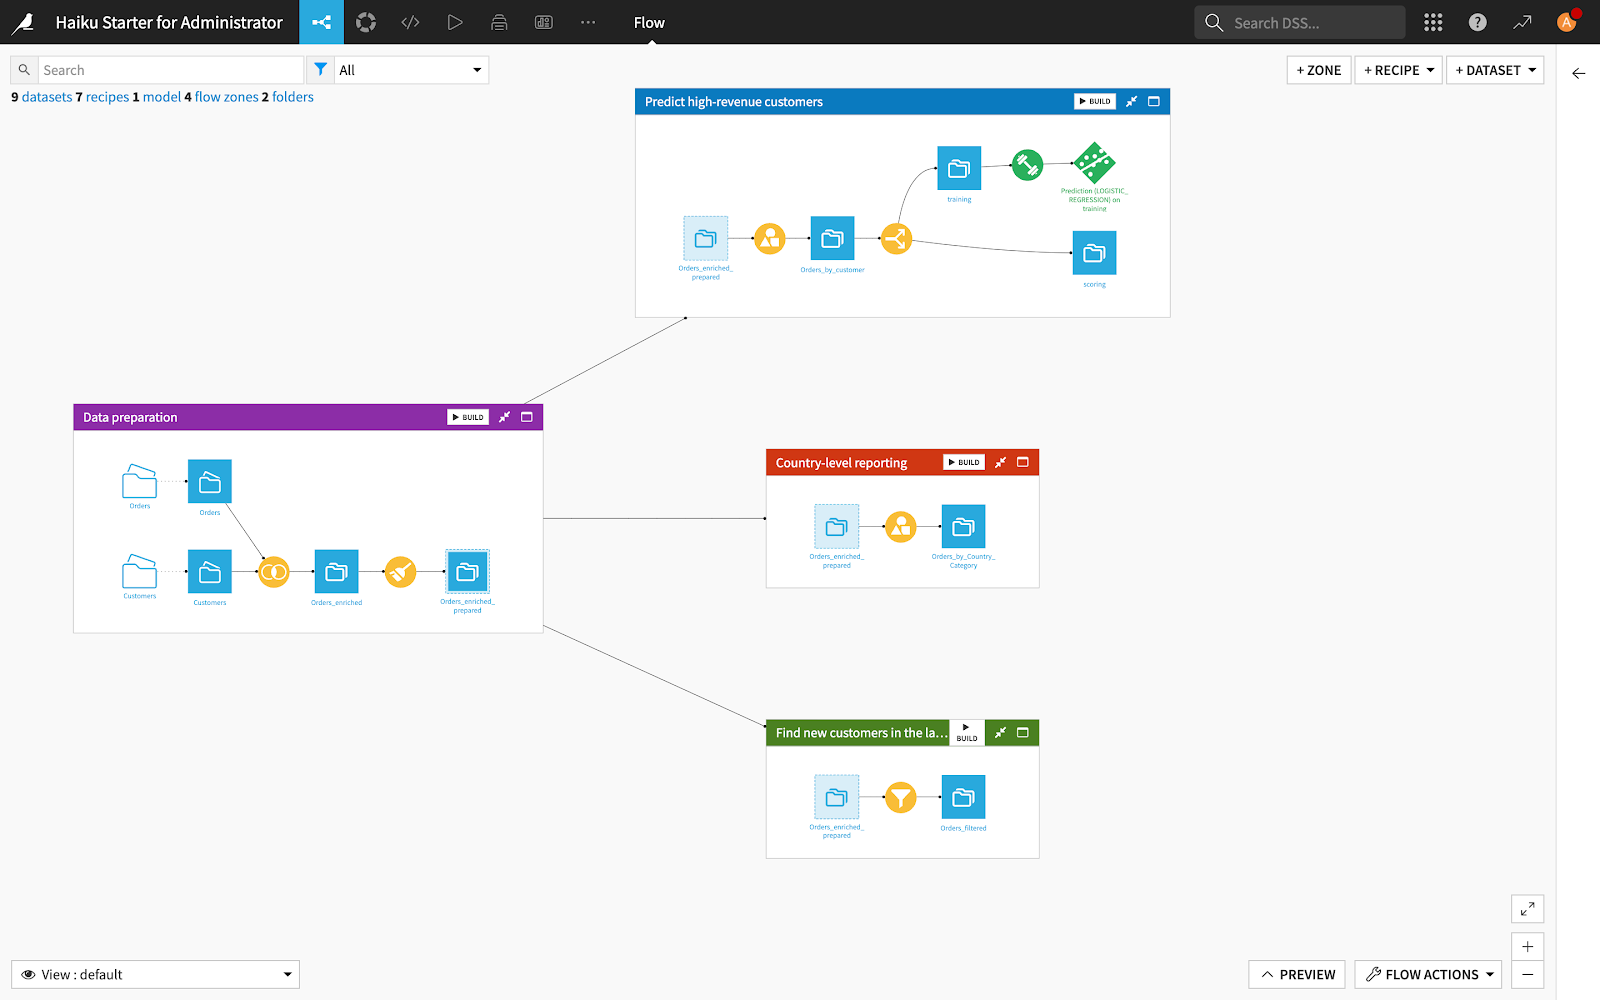The image size is (1600, 1000).
Task: Focus the Search DSS field
Action: [x=1299, y=22]
